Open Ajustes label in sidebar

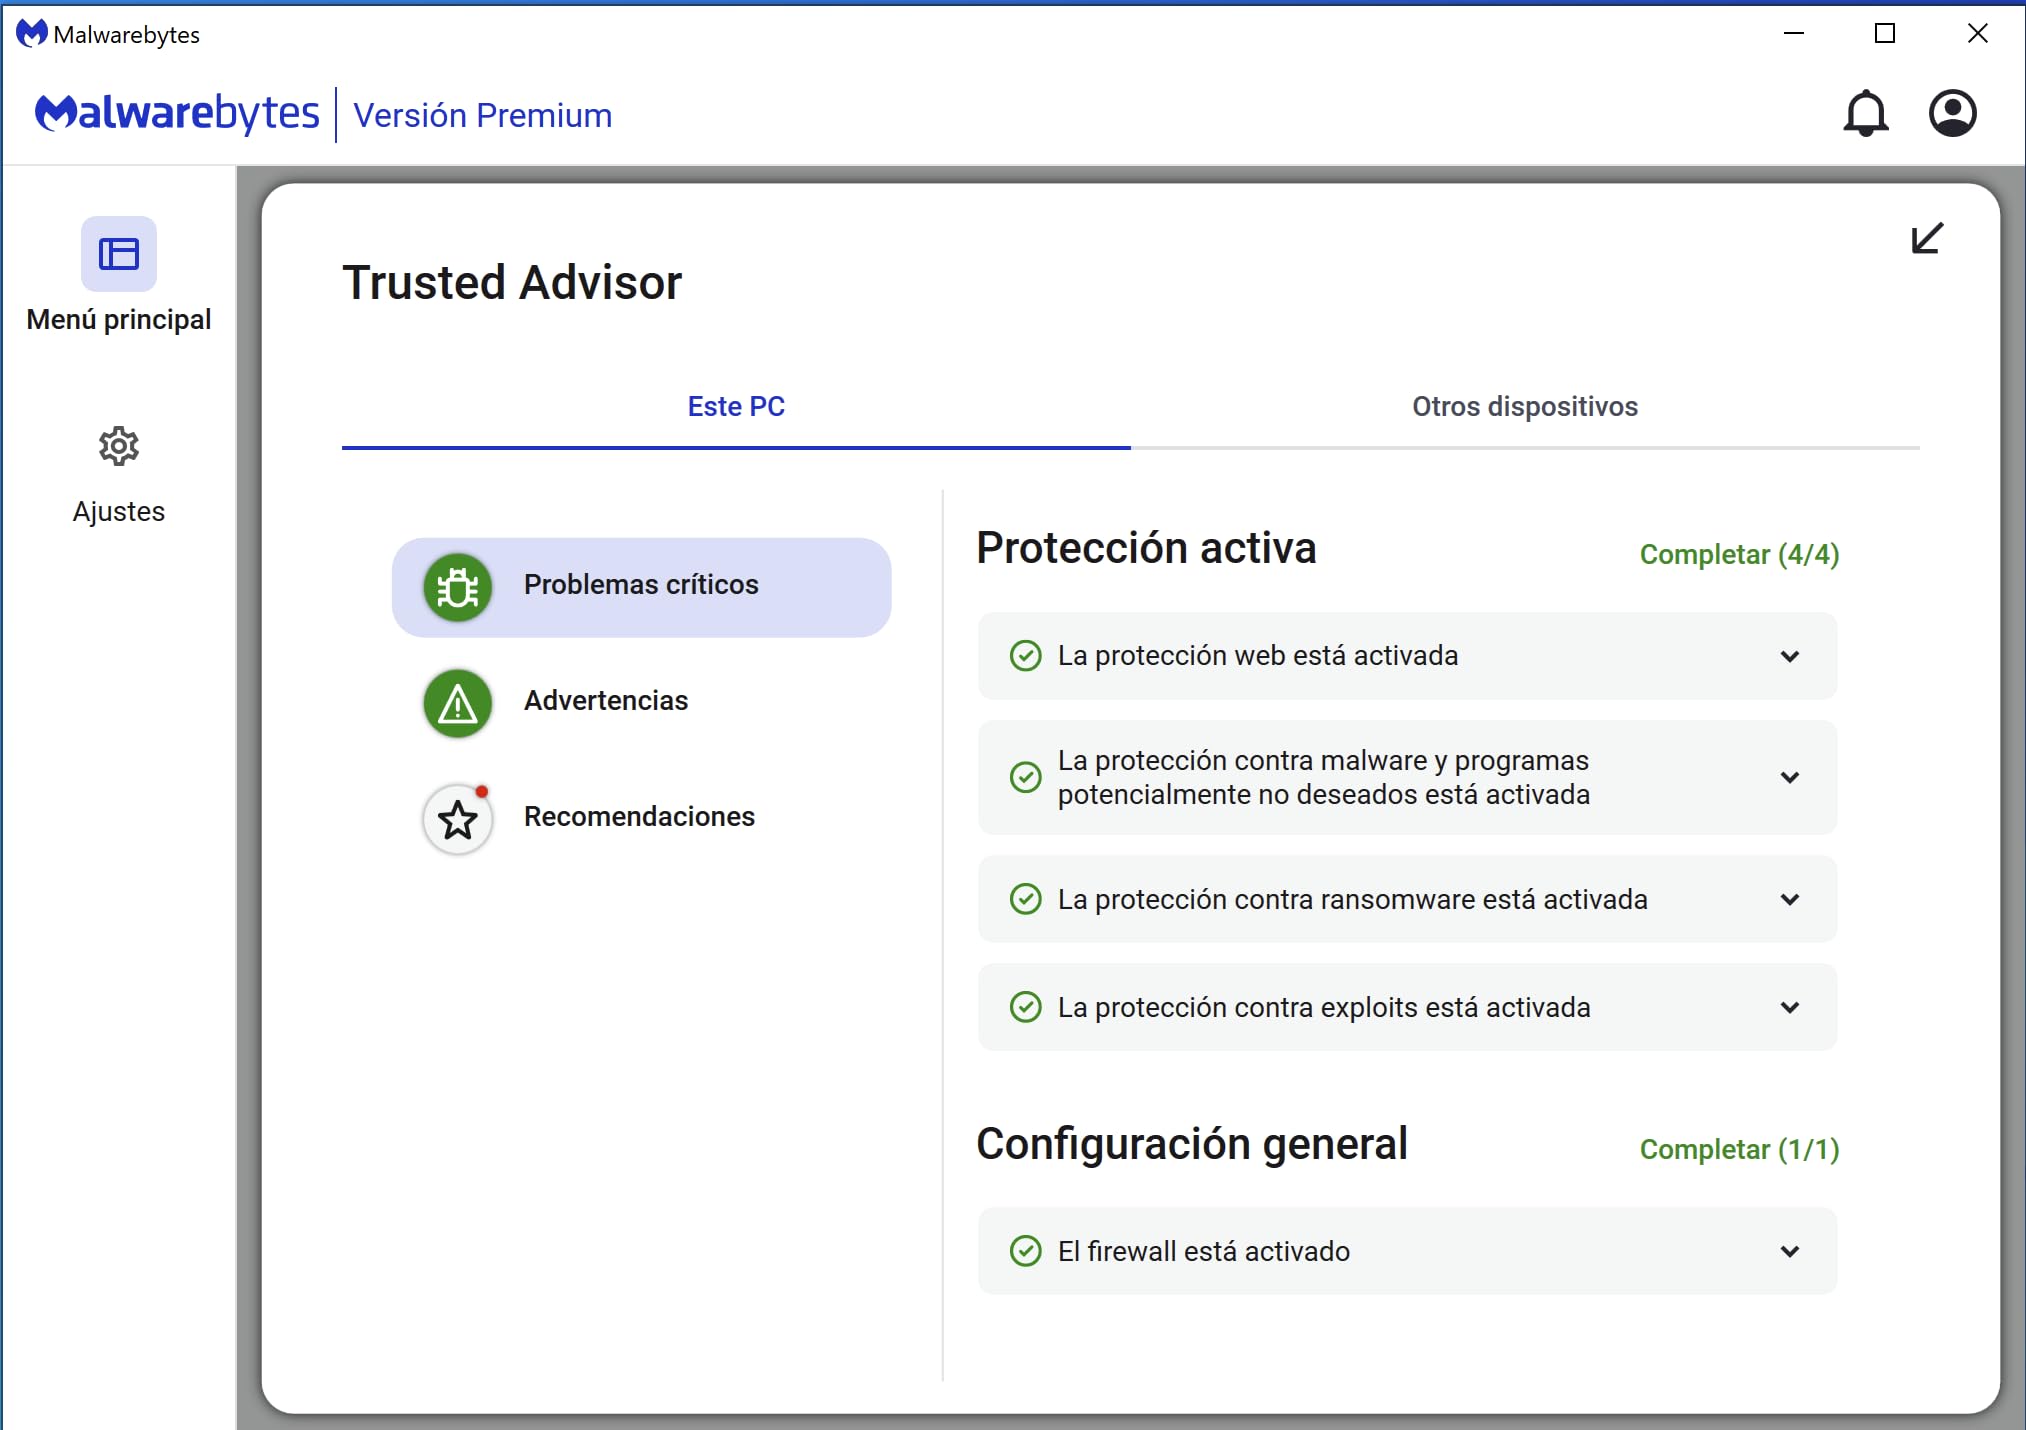tap(119, 512)
